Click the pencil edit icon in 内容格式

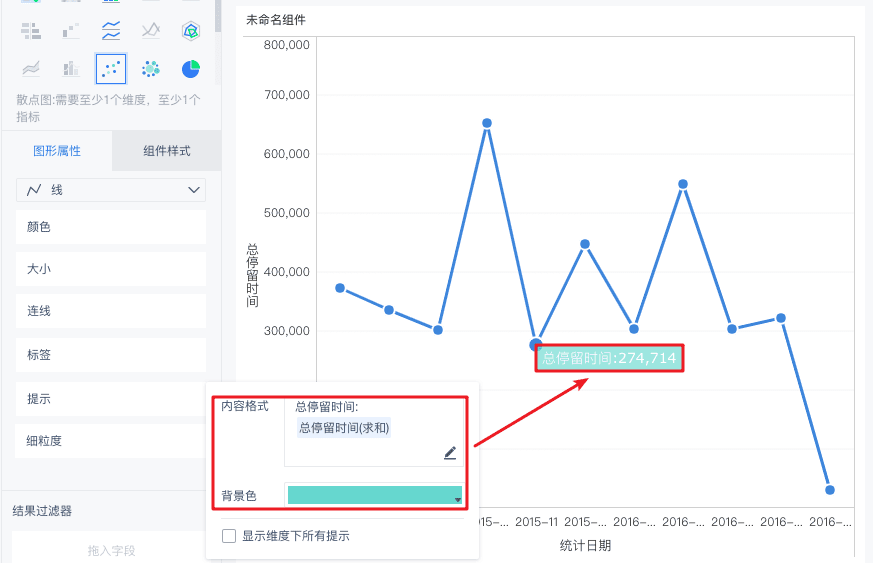(450, 453)
